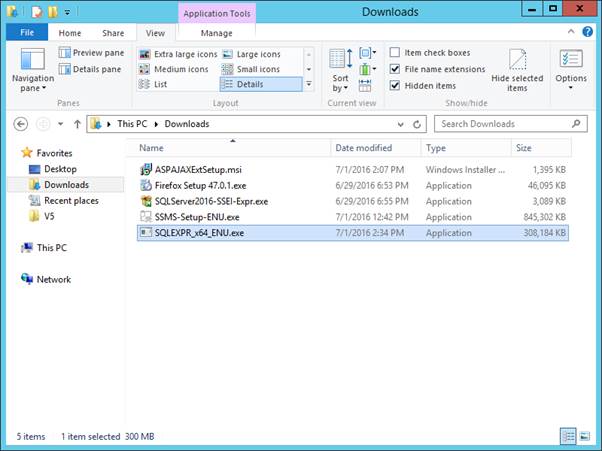
Task: Open the Navigation pane menu
Action: point(33,70)
